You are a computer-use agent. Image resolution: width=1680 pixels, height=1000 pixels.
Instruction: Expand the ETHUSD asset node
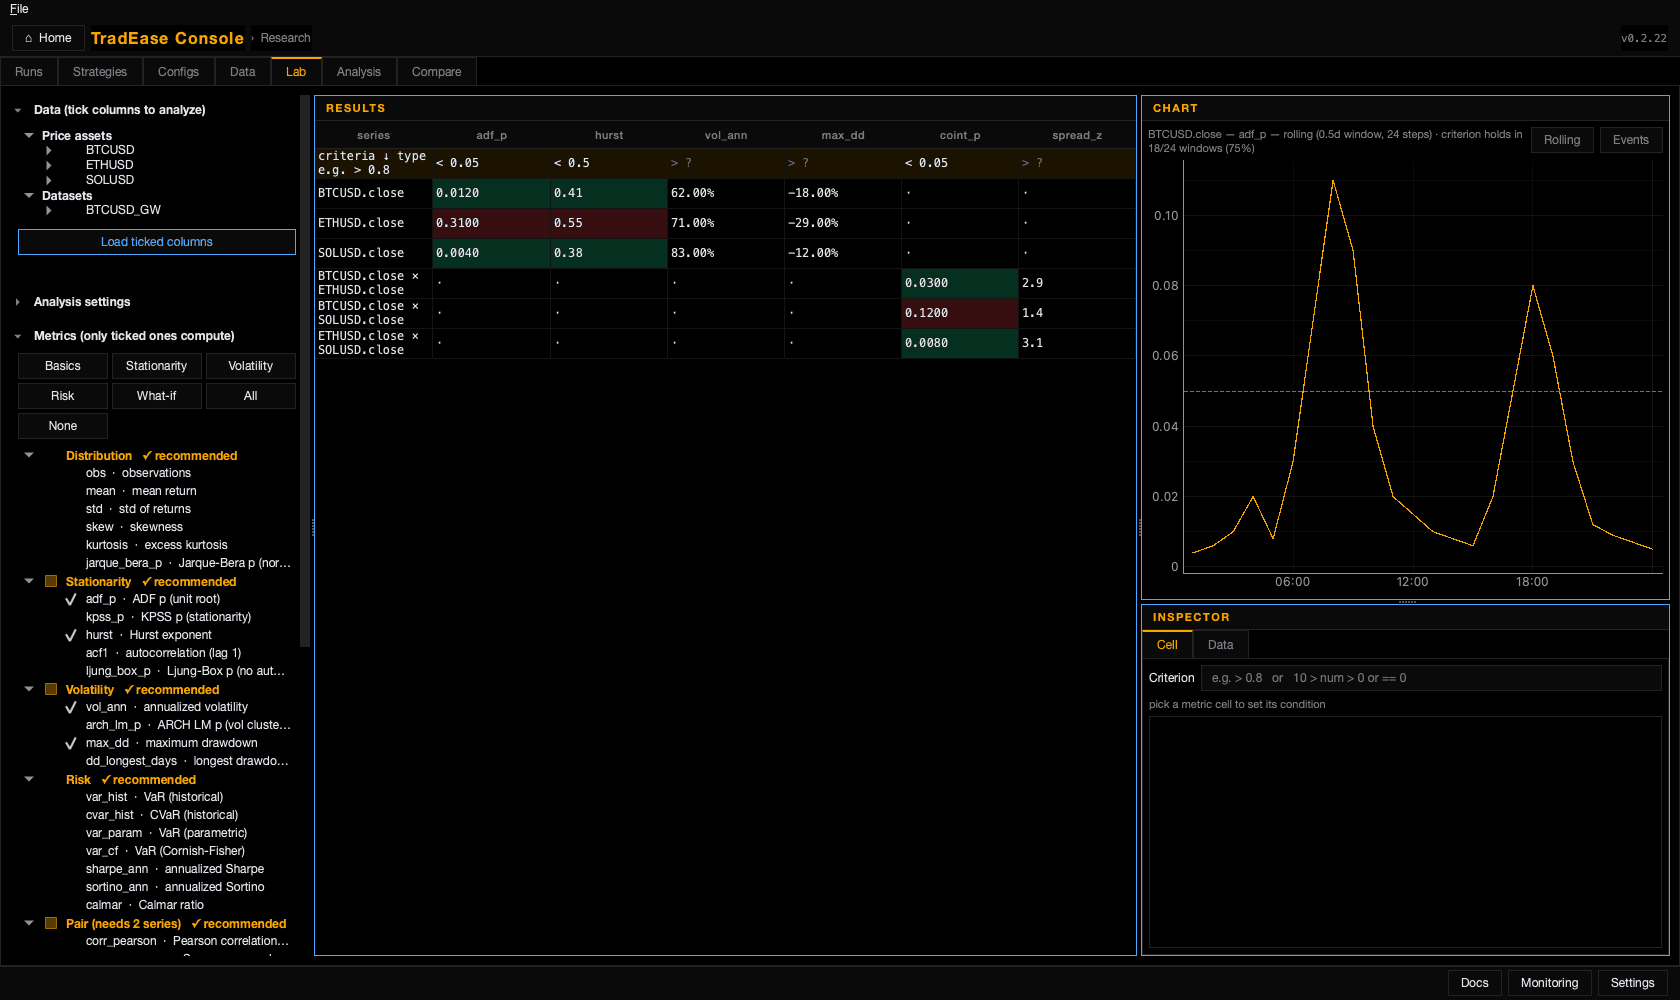point(48,165)
